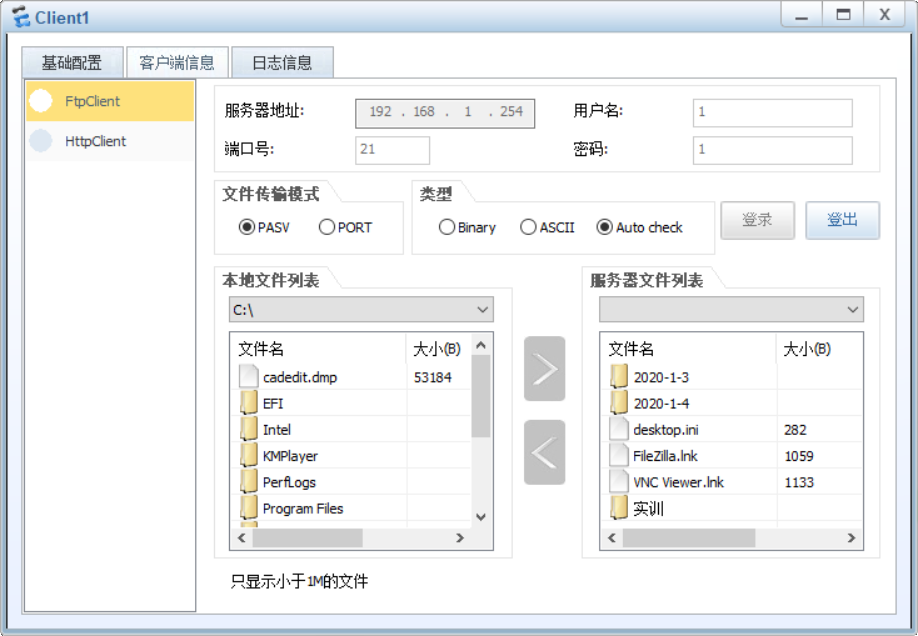918x636 pixels.
Task: Click local list scroll-right arrow
Action: coord(460,538)
